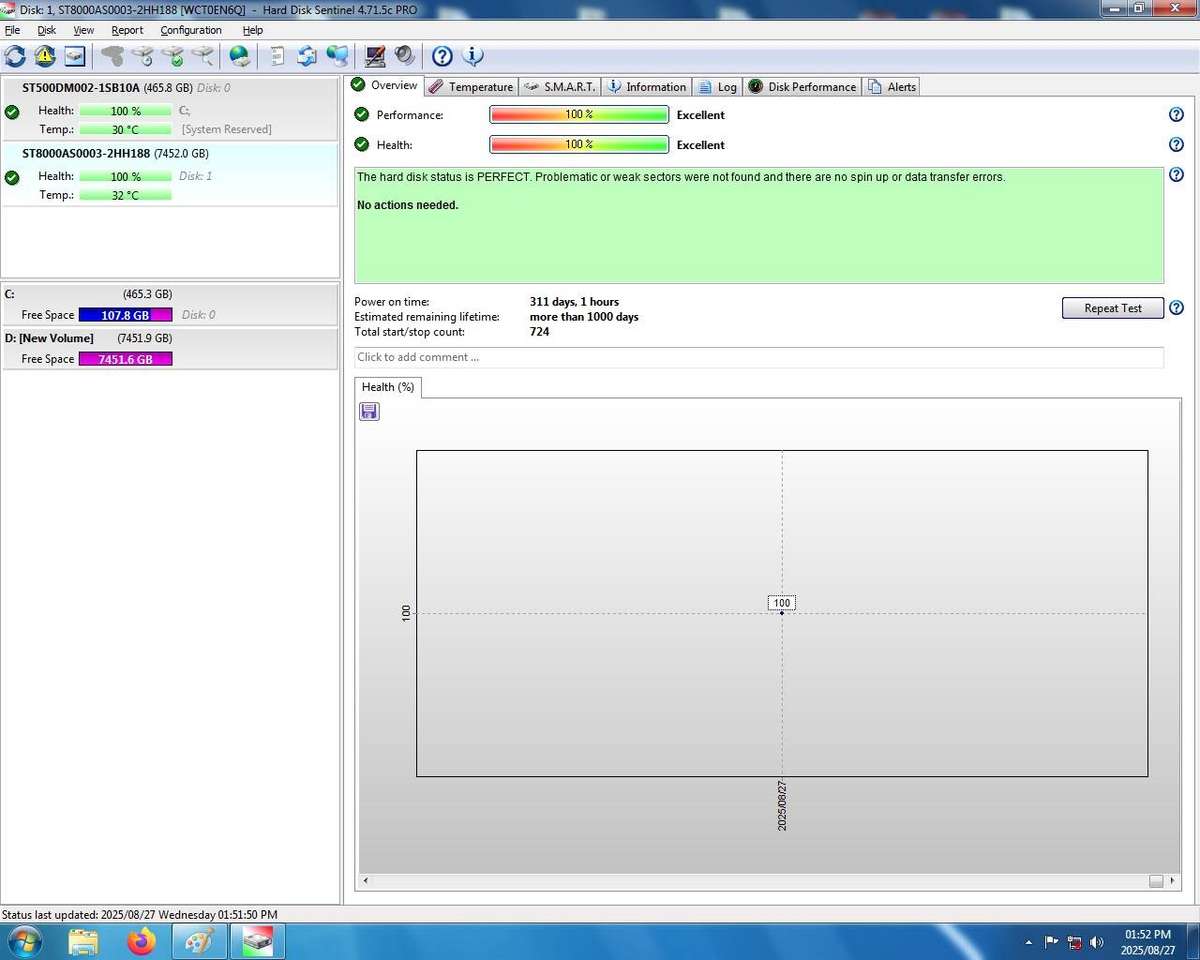Image resolution: width=1200 pixels, height=960 pixels.
Task: Click the comment input field
Action: tap(758, 357)
